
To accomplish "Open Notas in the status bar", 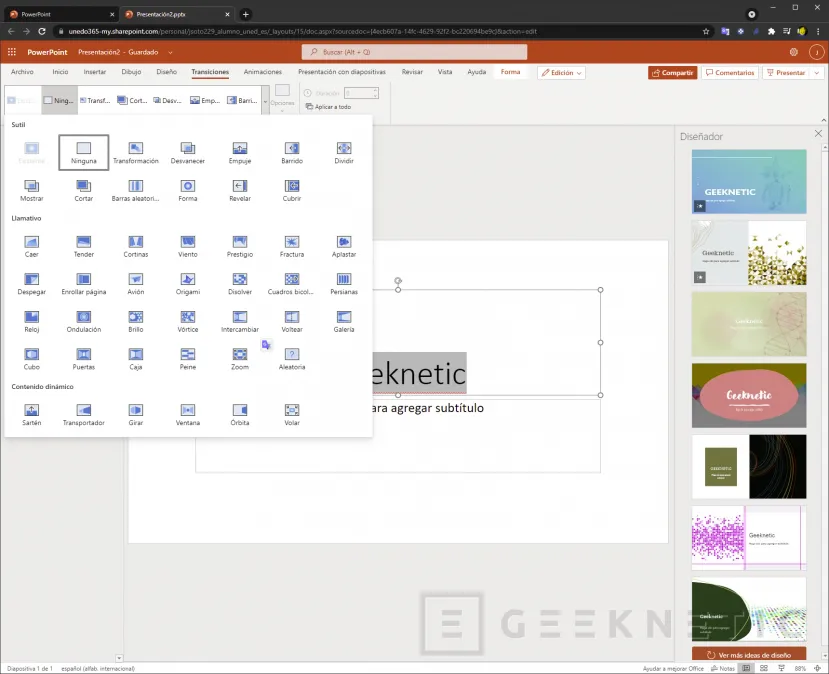I will click(723, 669).
